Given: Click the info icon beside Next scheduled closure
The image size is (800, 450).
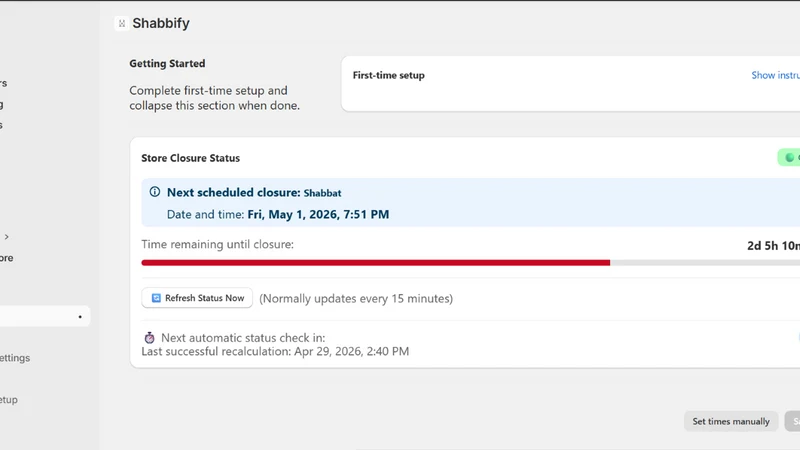Looking at the screenshot, I should 155,192.
